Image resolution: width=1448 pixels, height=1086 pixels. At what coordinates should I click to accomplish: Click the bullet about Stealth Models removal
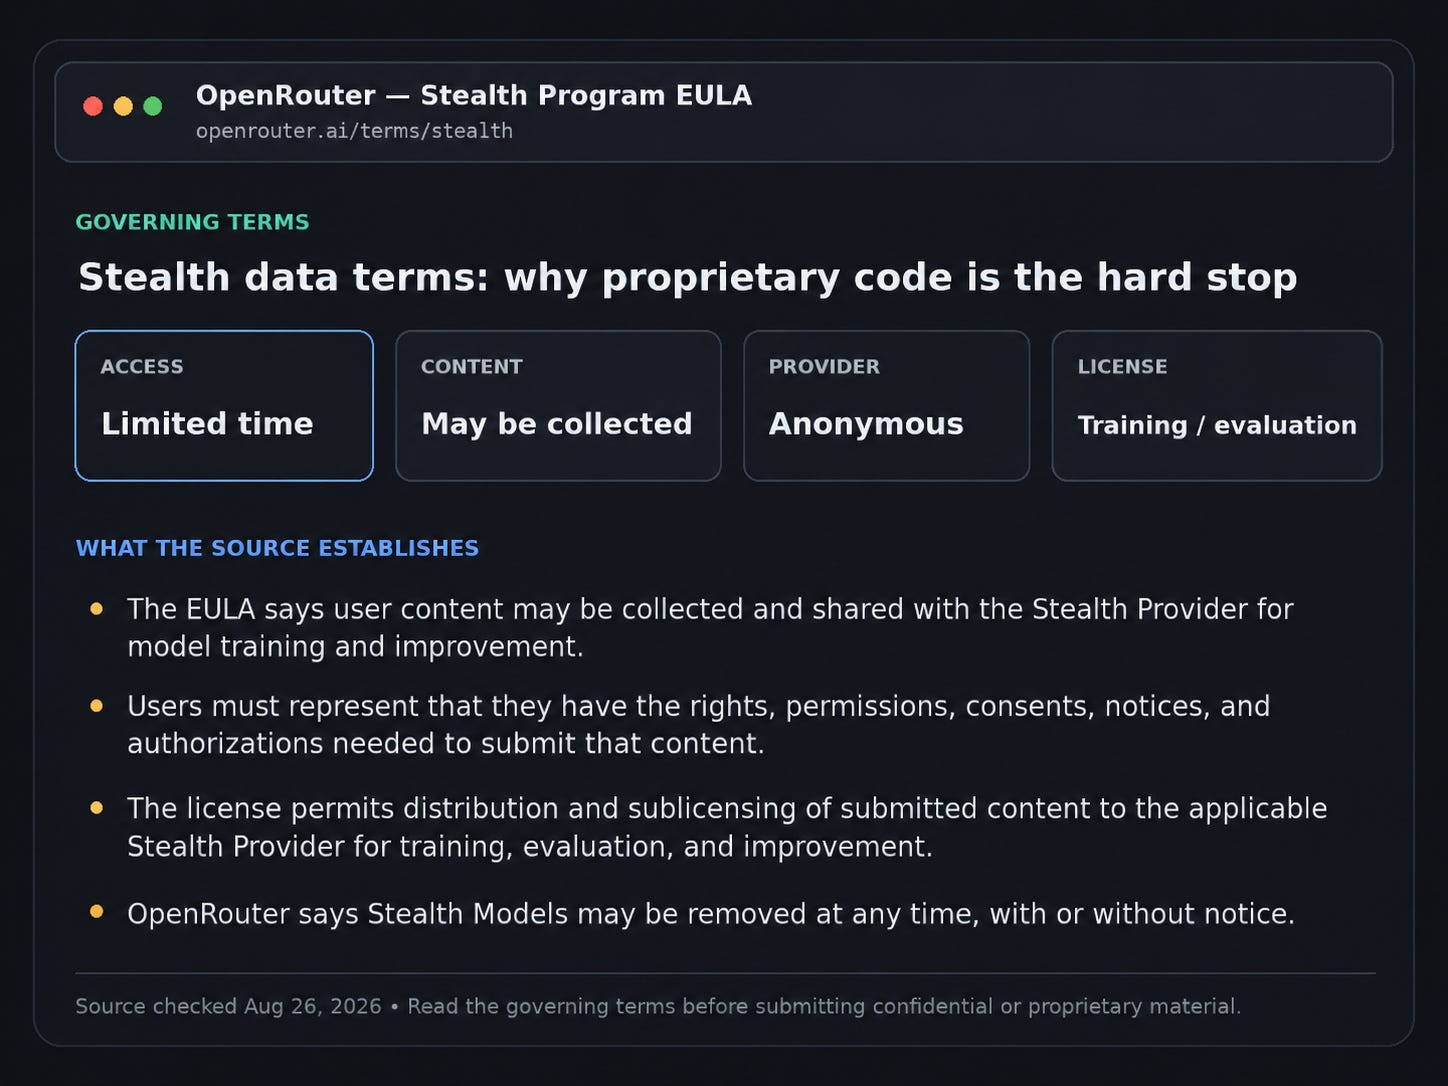(711, 914)
